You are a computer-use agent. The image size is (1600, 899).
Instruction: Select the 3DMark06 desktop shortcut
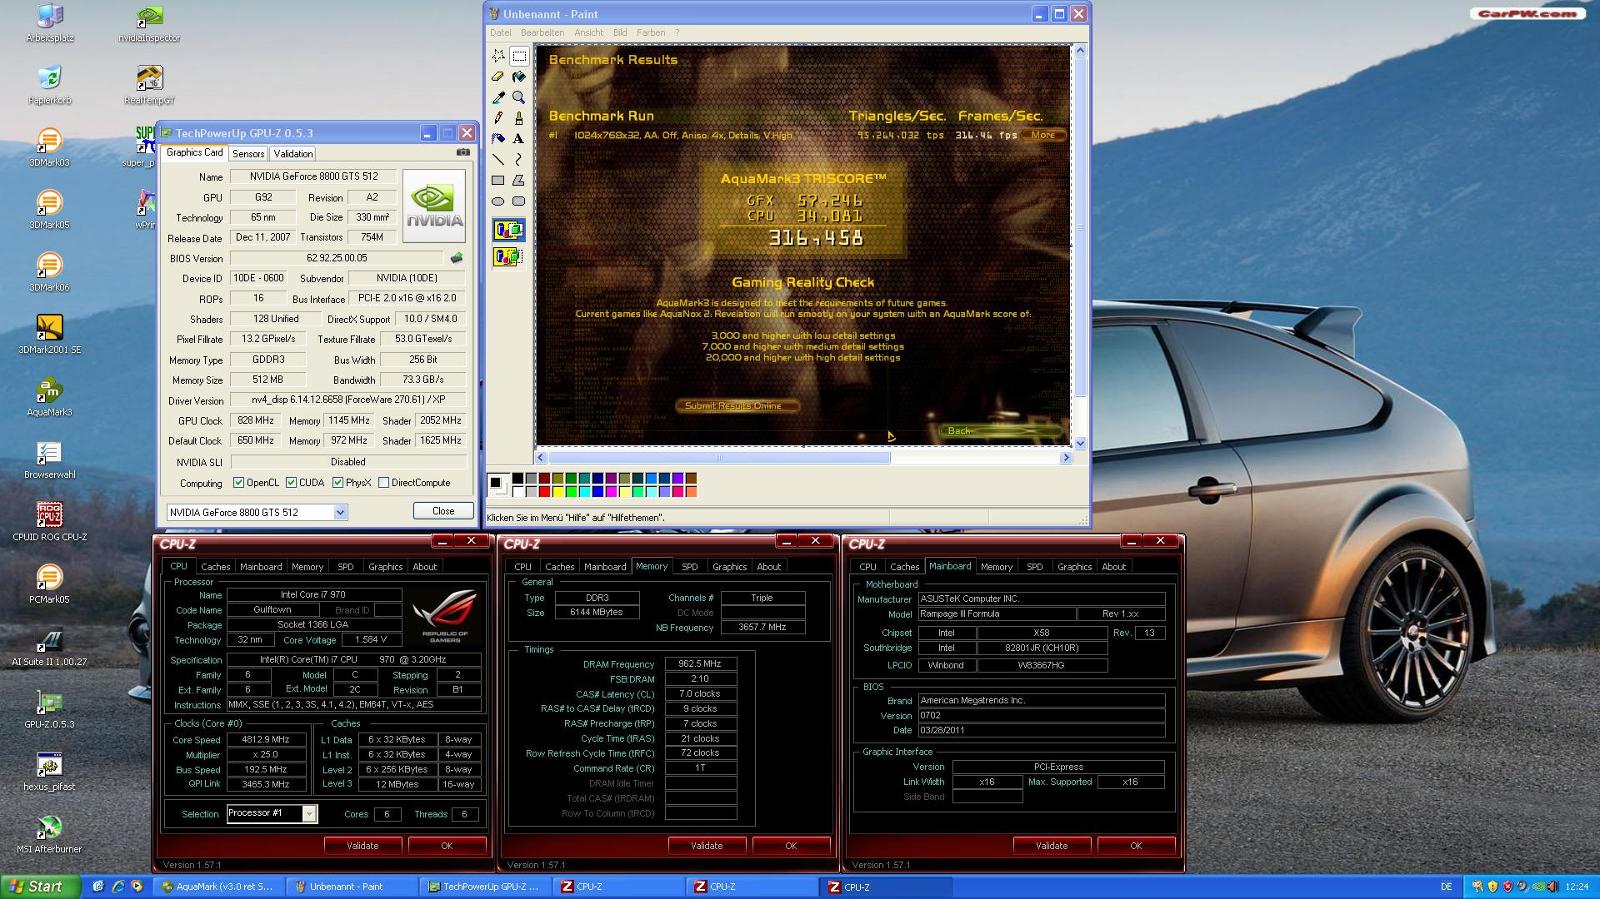pos(49,272)
